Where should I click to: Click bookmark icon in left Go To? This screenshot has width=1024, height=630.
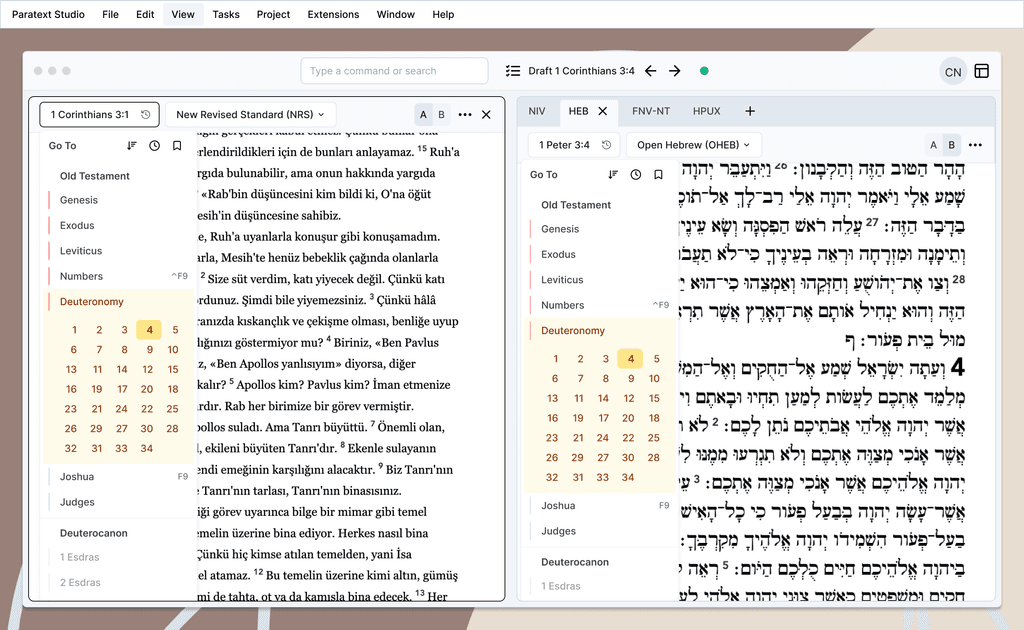pos(177,146)
